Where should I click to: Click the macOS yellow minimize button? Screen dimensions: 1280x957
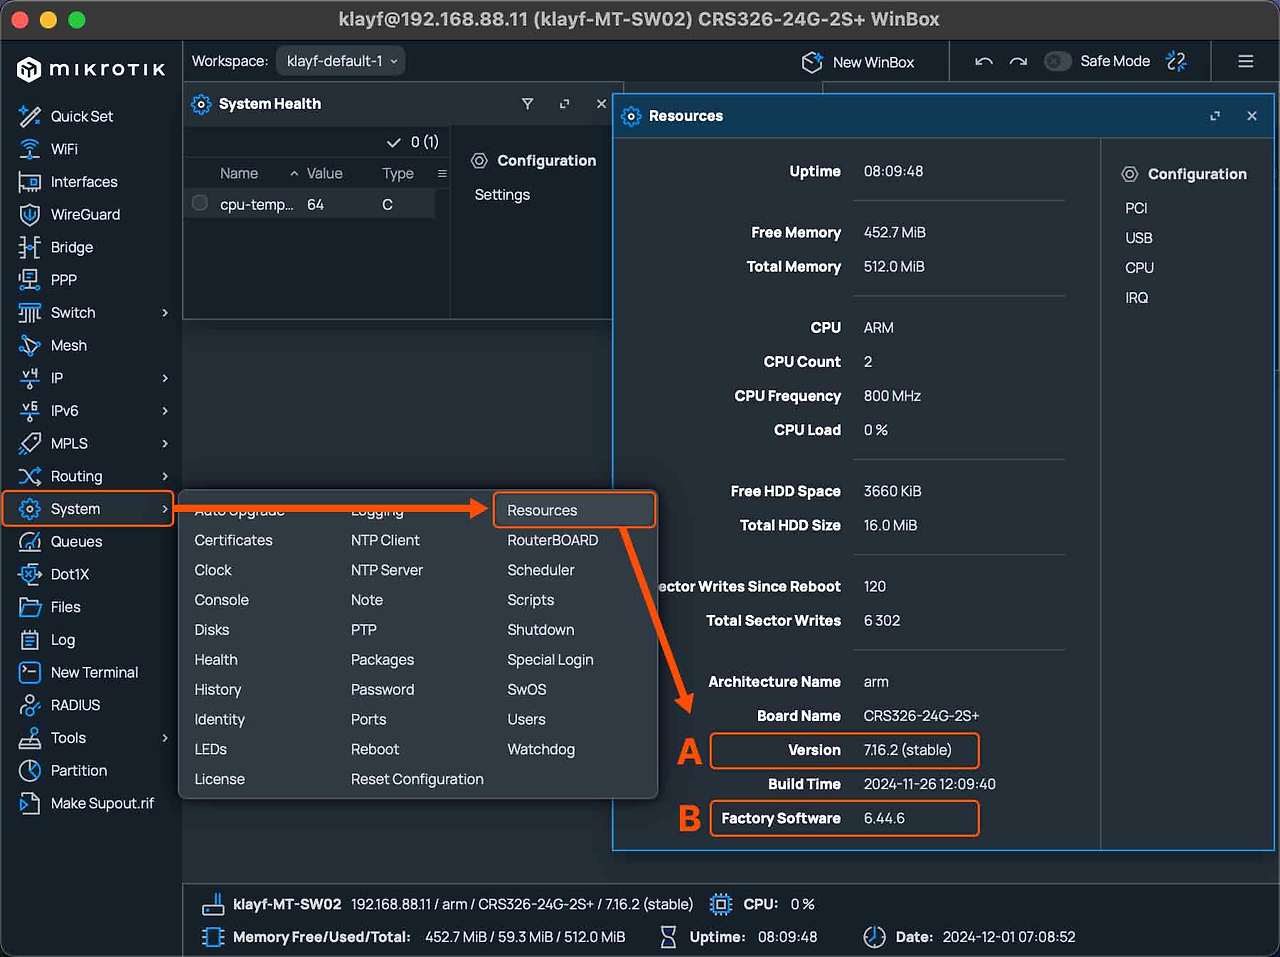[47, 20]
